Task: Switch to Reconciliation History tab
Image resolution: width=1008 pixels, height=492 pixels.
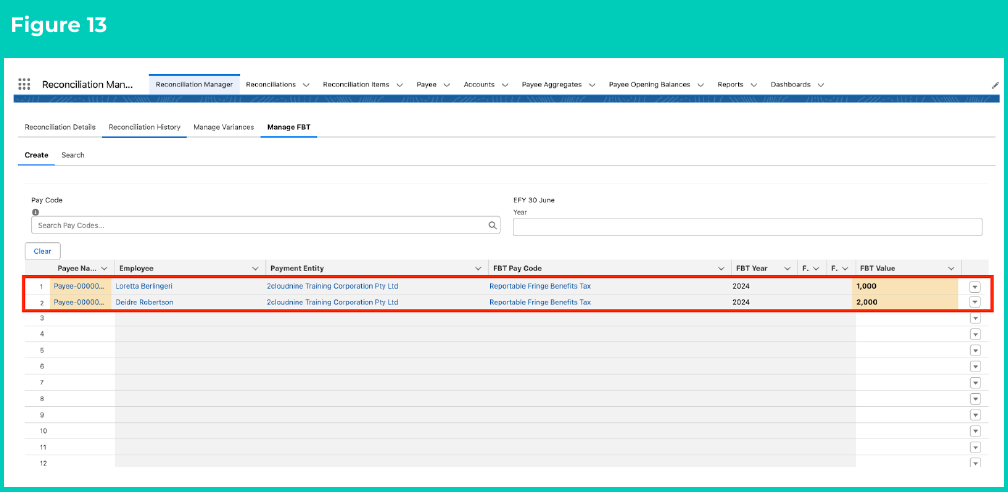Action: click(144, 127)
